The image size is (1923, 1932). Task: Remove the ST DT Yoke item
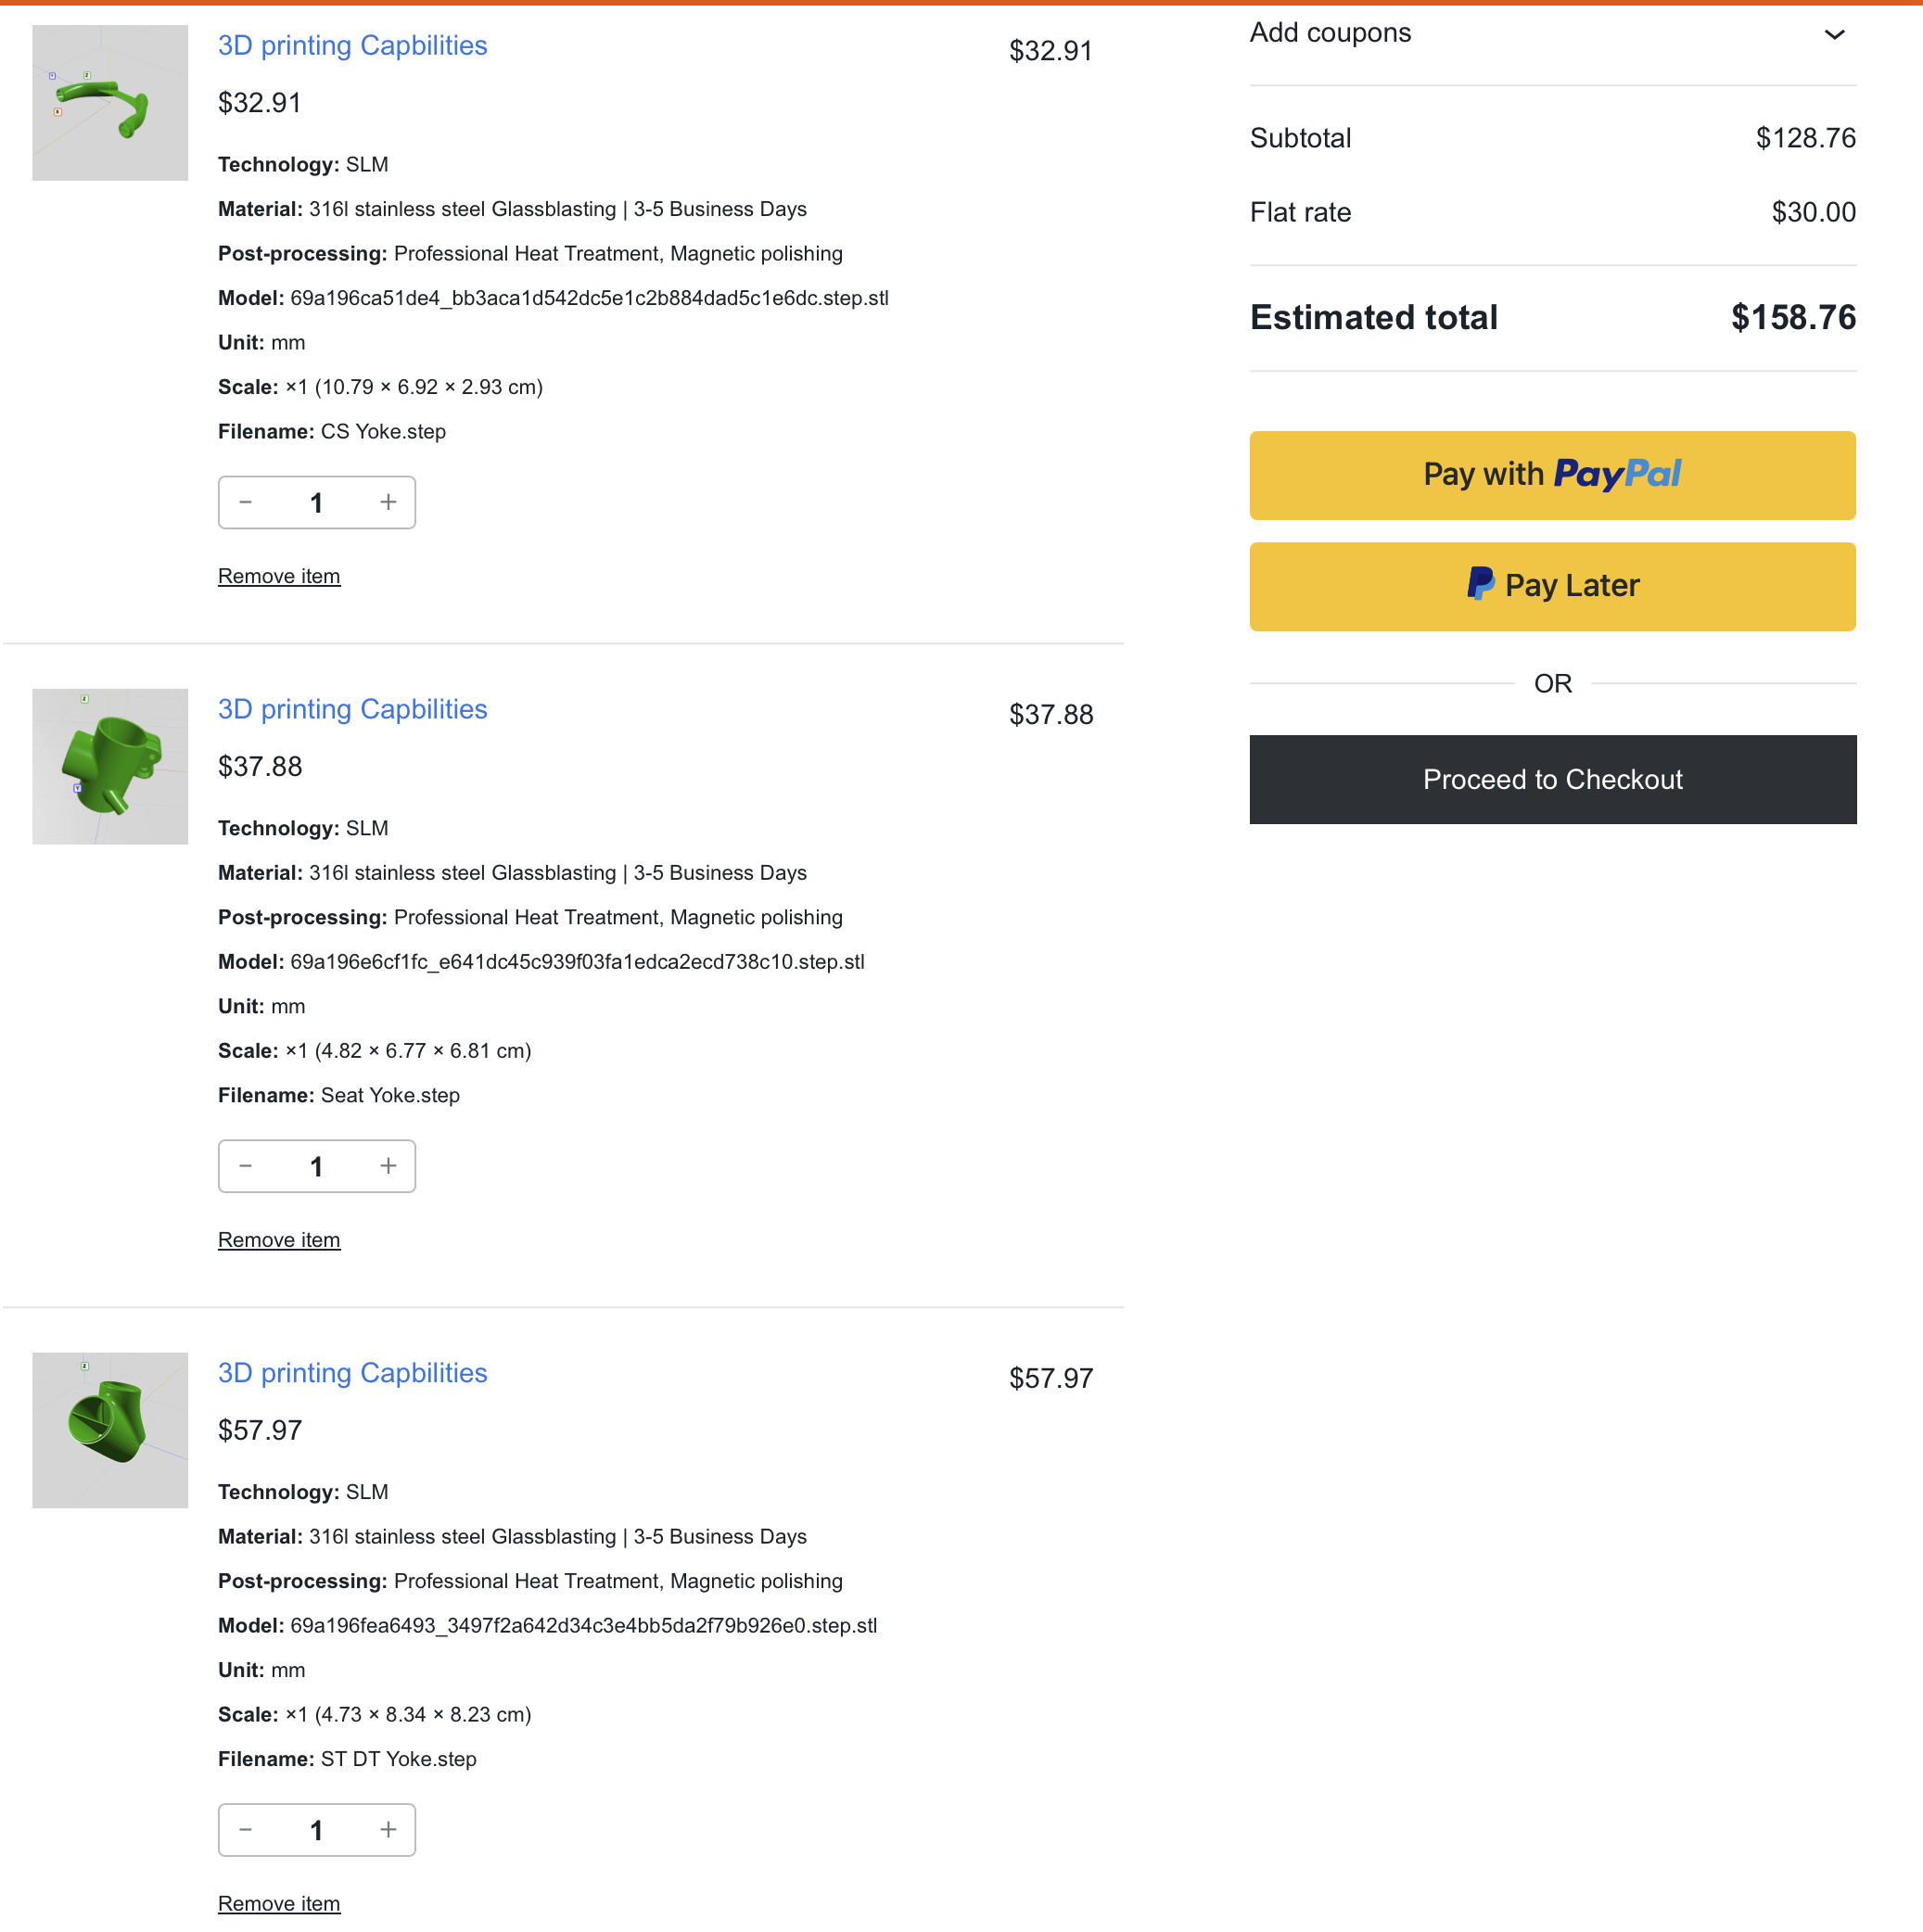pyautogui.click(x=279, y=1903)
